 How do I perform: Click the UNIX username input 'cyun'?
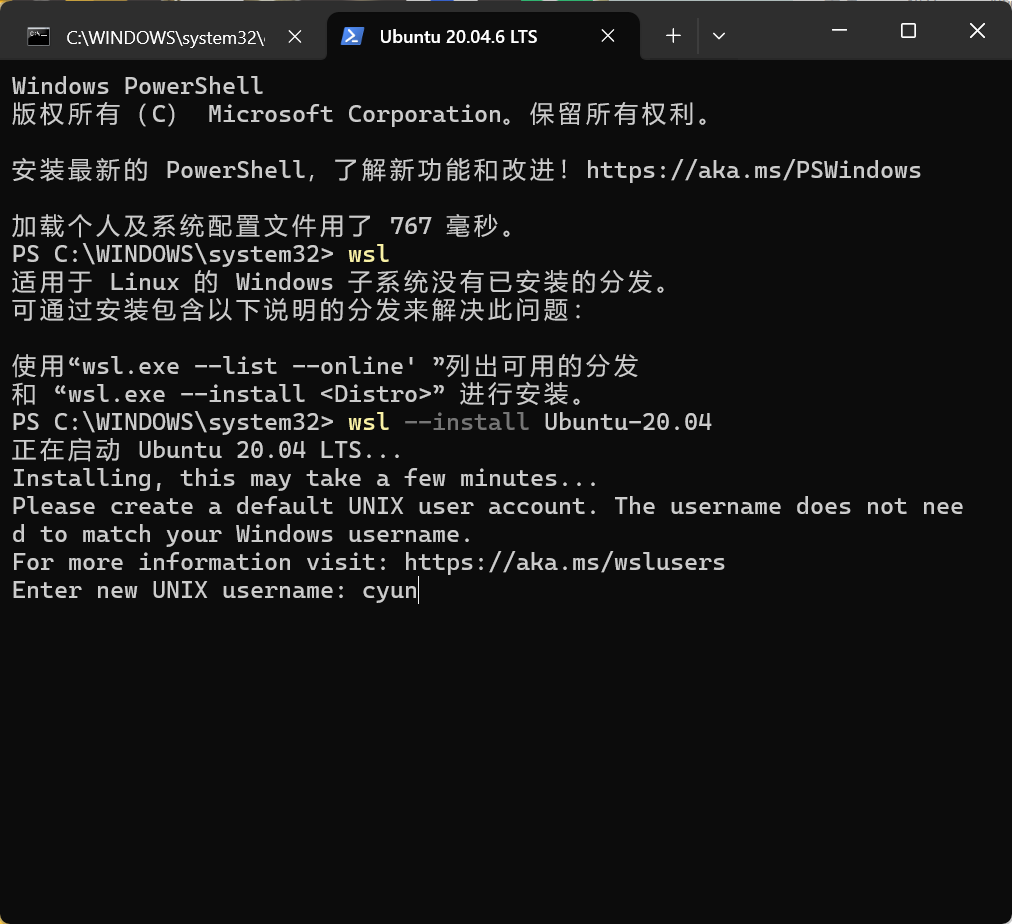[x=390, y=590]
